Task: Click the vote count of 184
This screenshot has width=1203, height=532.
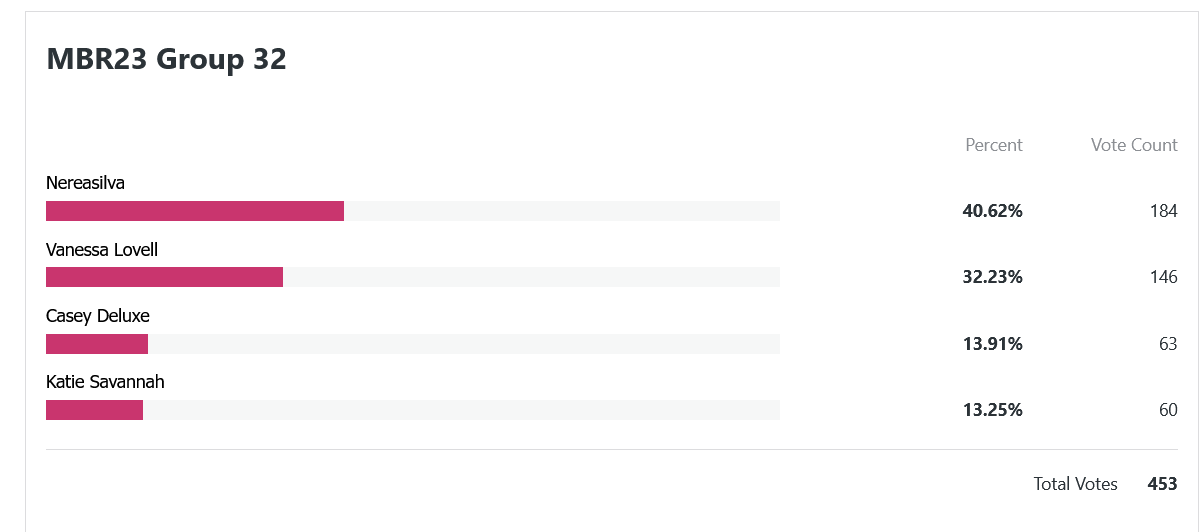Action: 1163,211
